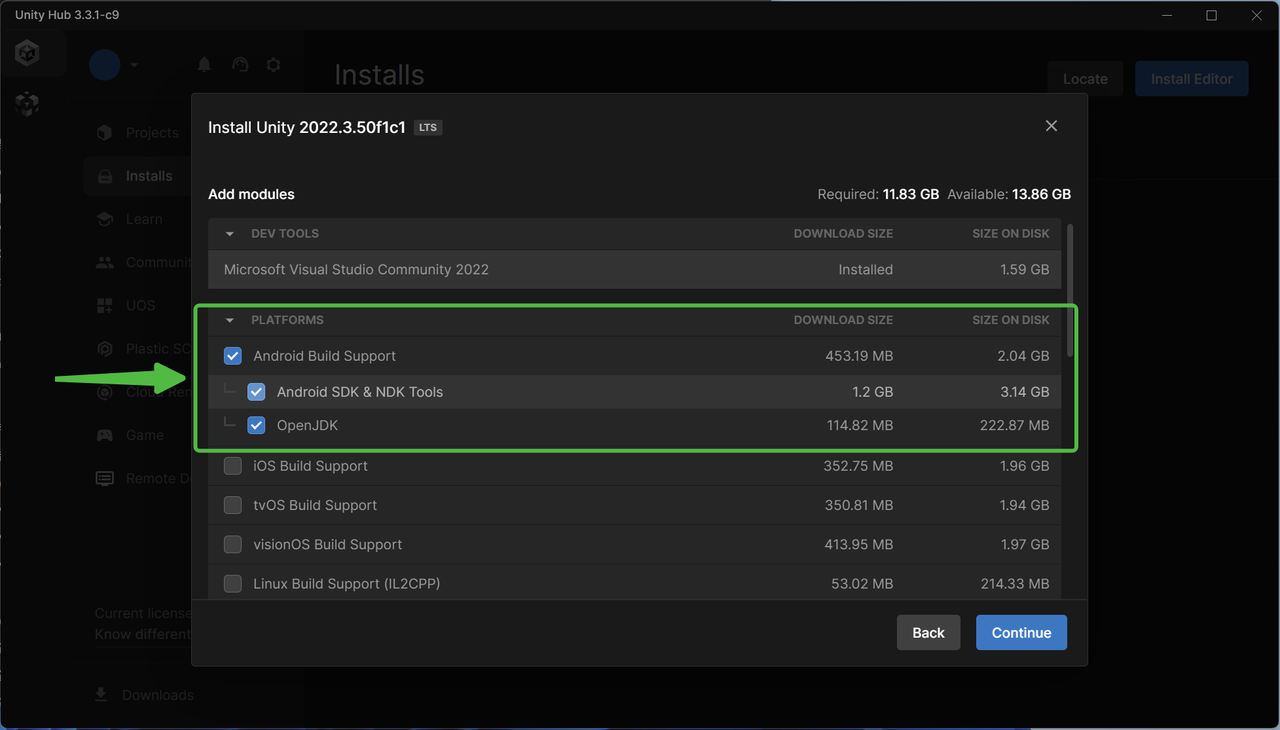Uncheck Android Build Support
The height and width of the screenshot is (730, 1280).
pos(232,355)
